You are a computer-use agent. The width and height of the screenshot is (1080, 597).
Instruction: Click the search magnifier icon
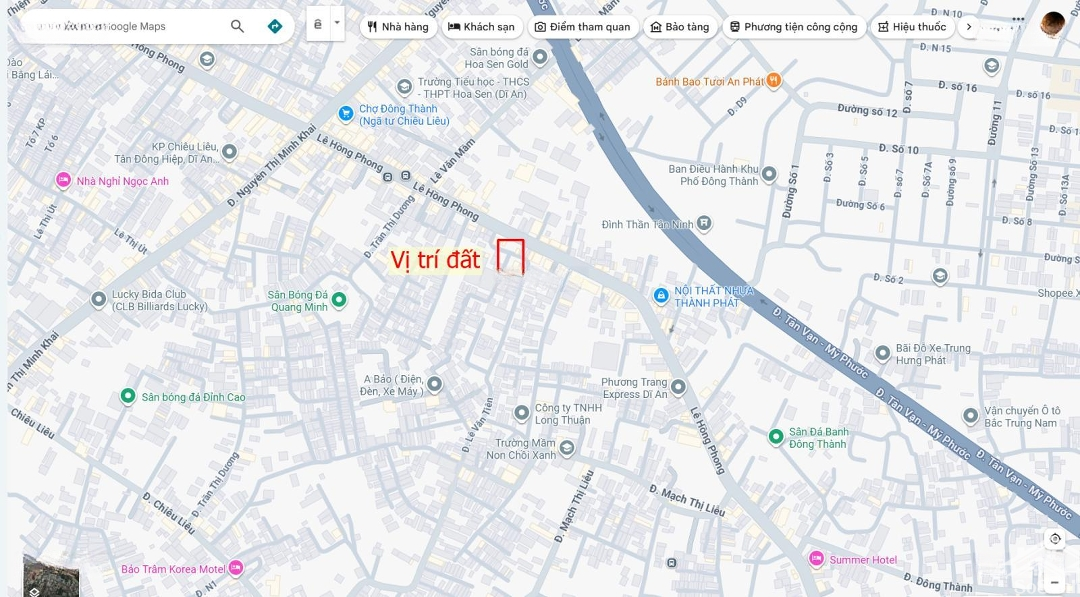click(x=237, y=26)
